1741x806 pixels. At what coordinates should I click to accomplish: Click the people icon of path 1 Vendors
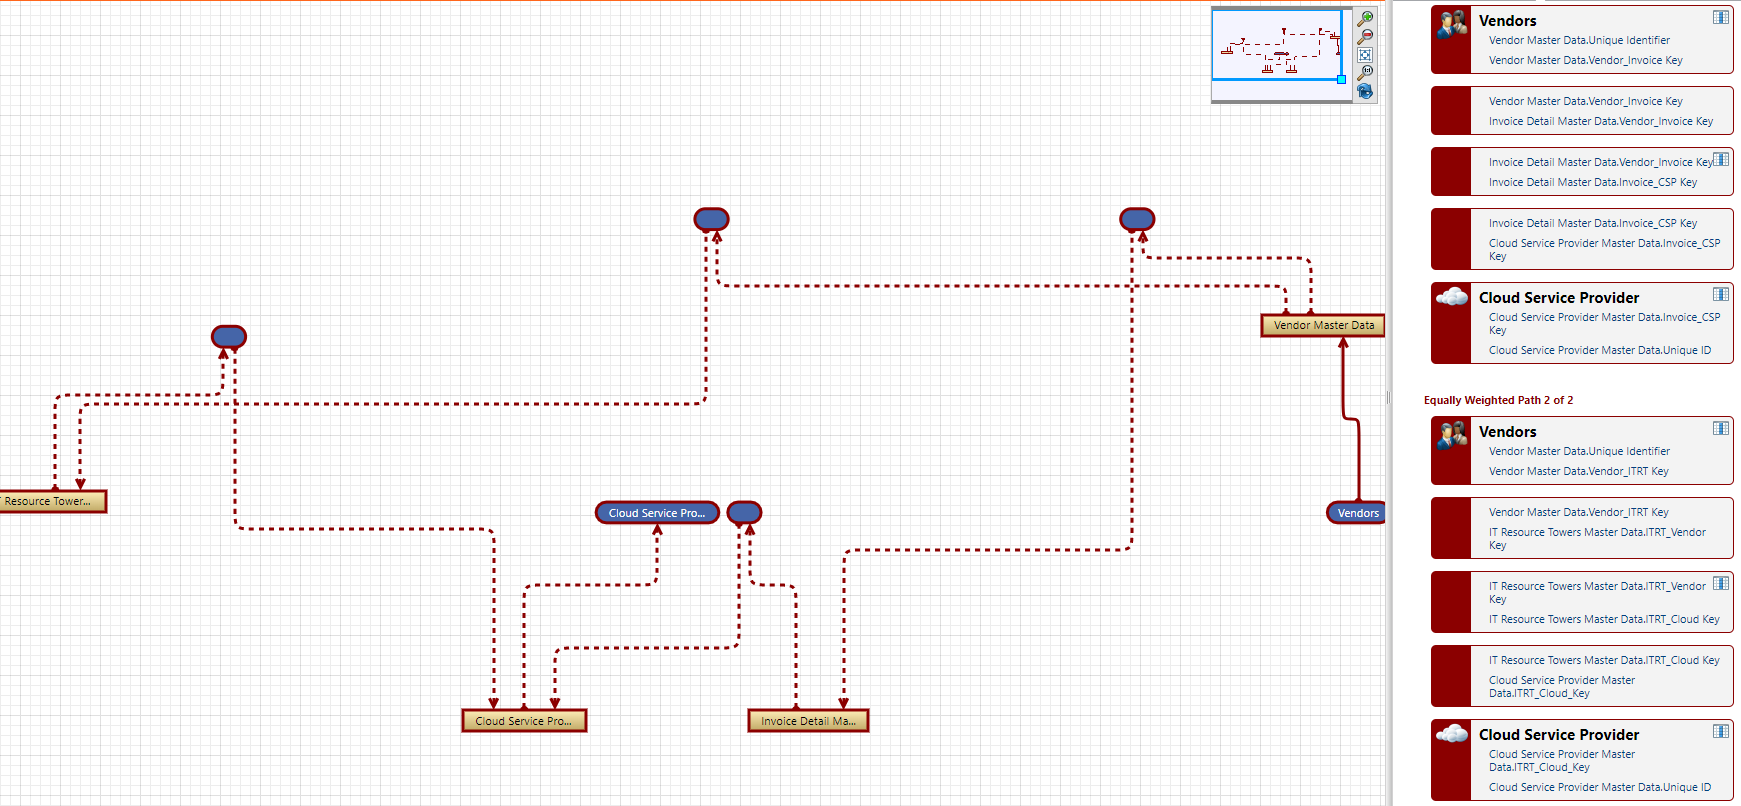(x=1452, y=24)
